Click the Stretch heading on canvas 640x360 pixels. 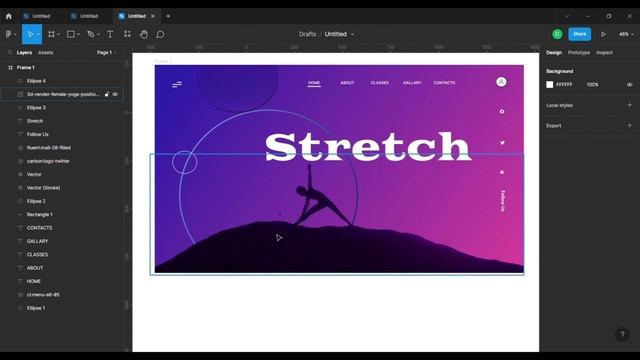click(x=368, y=146)
